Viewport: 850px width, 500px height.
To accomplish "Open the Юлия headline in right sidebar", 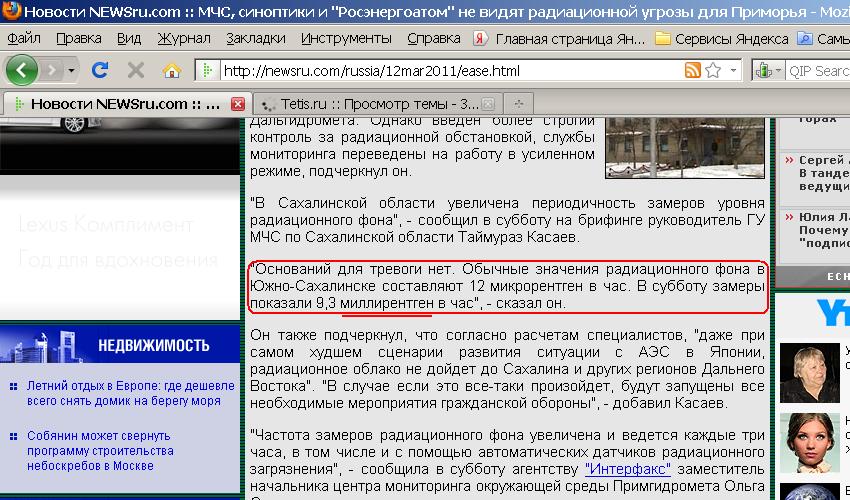I will pos(824,230).
